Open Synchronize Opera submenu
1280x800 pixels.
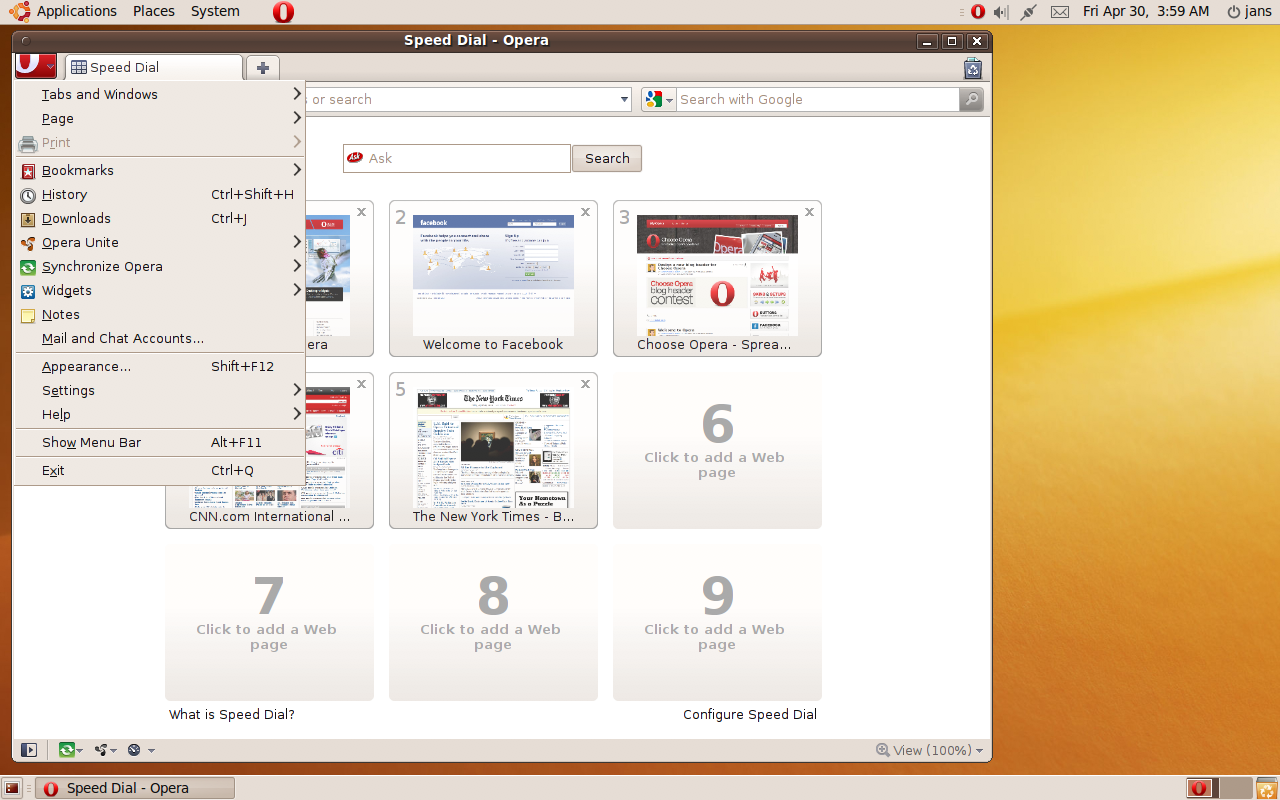160,266
